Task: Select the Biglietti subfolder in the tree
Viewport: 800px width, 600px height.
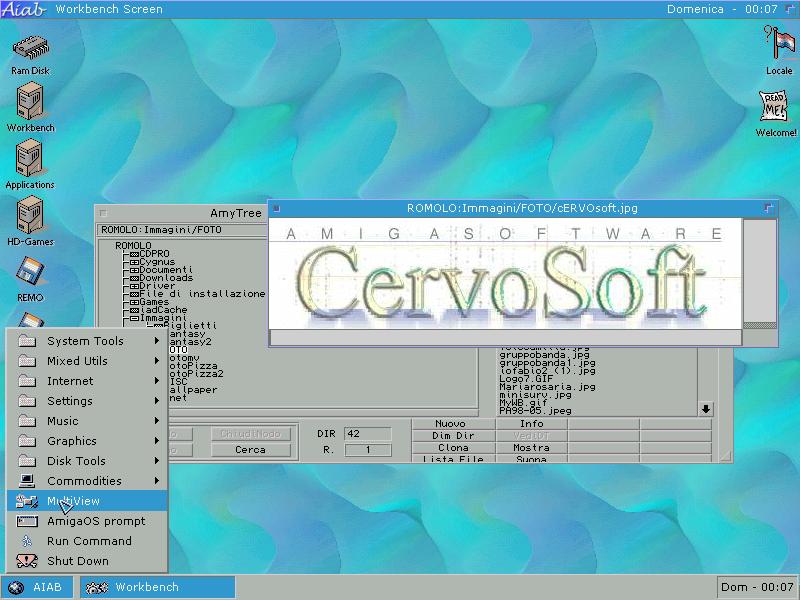Action: (190, 326)
